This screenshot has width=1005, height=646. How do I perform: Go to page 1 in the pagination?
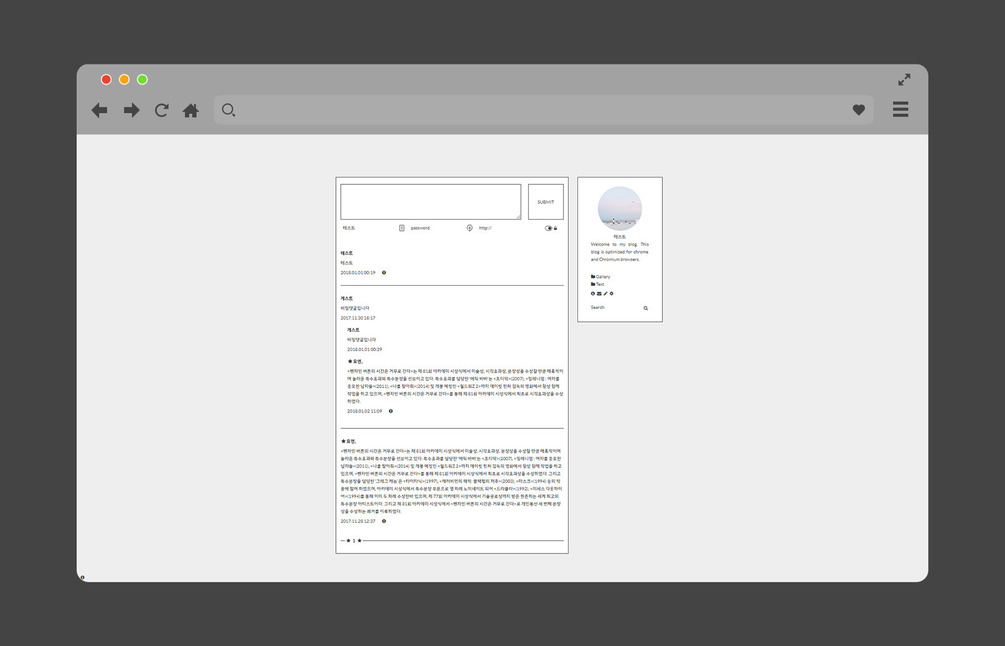pos(354,541)
